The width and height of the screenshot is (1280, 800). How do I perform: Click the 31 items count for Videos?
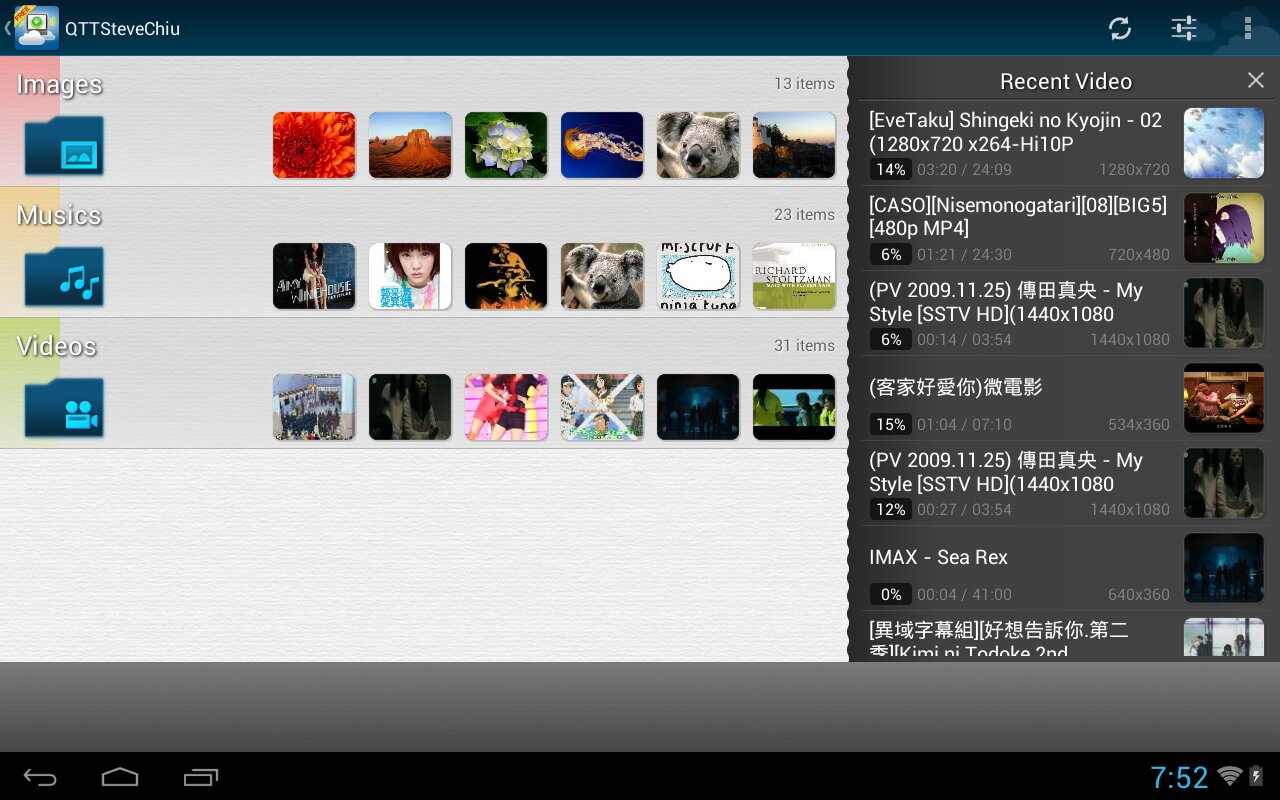[804, 346]
